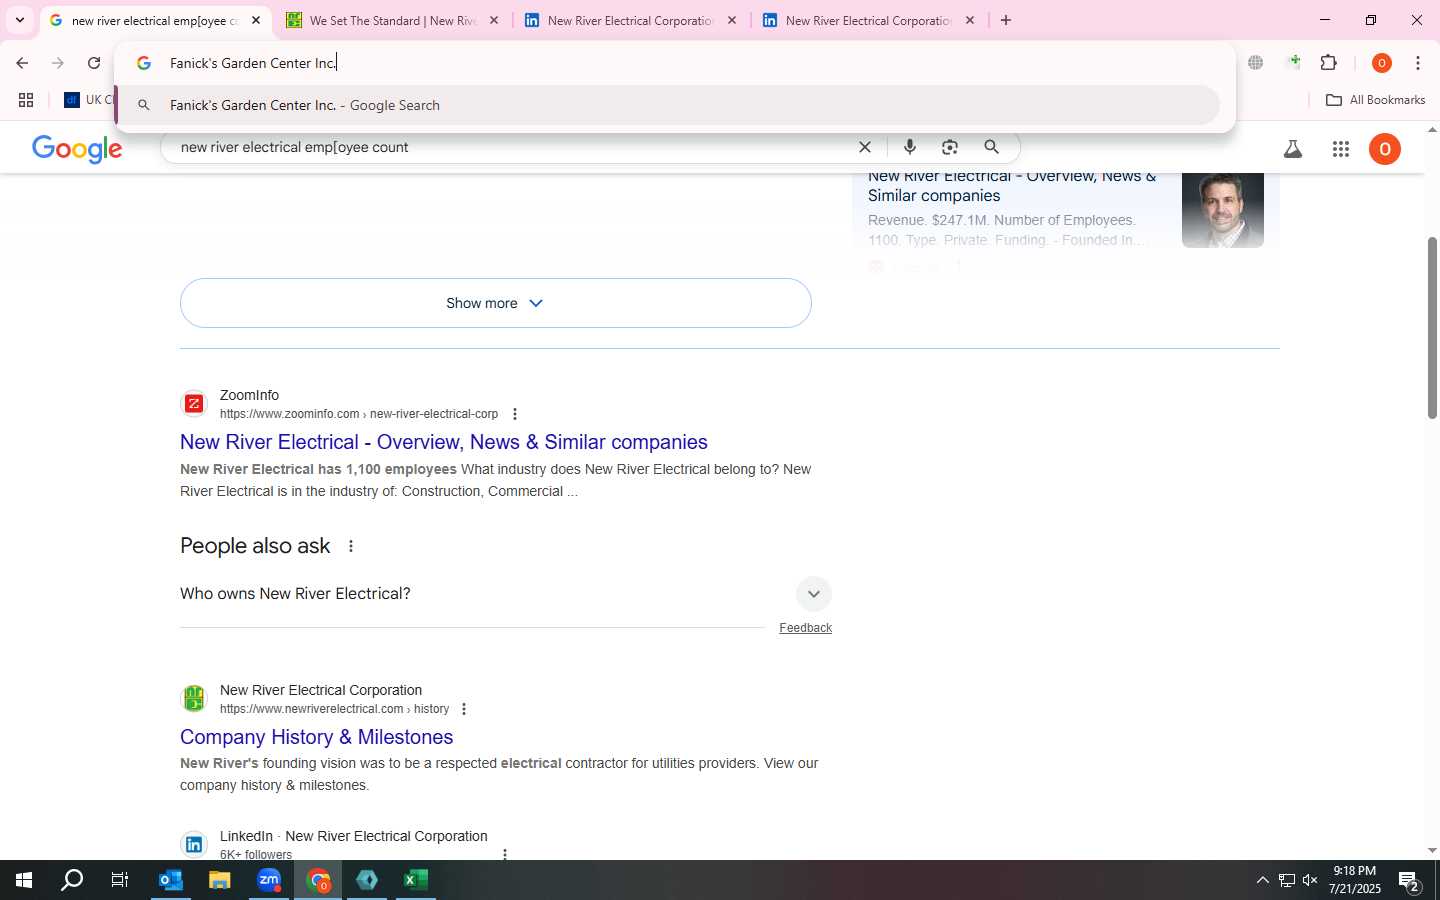The image size is (1440, 900).
Task: Search by image with Google Lens
Action: tap(950, 147)
